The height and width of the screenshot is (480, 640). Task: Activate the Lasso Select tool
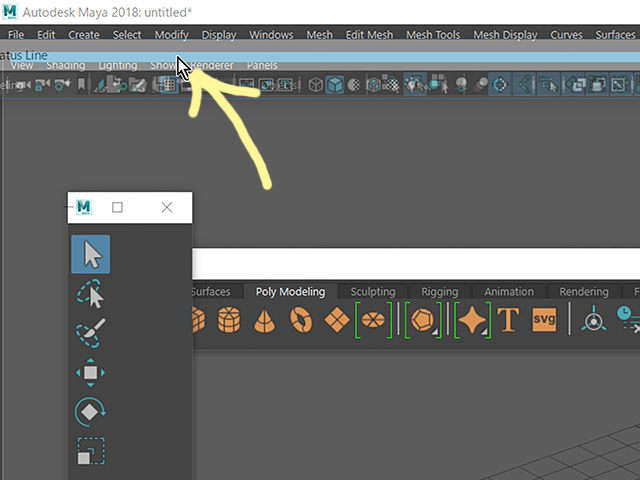click(90, 294)
